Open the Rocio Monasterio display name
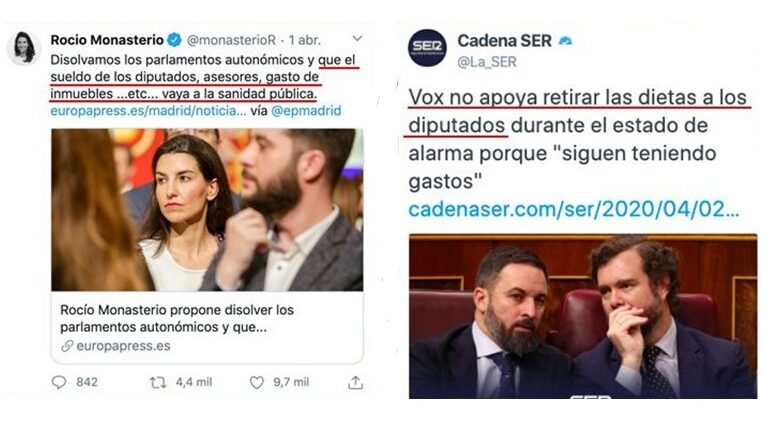Screen dimensions: 765x430 (107, 40)
